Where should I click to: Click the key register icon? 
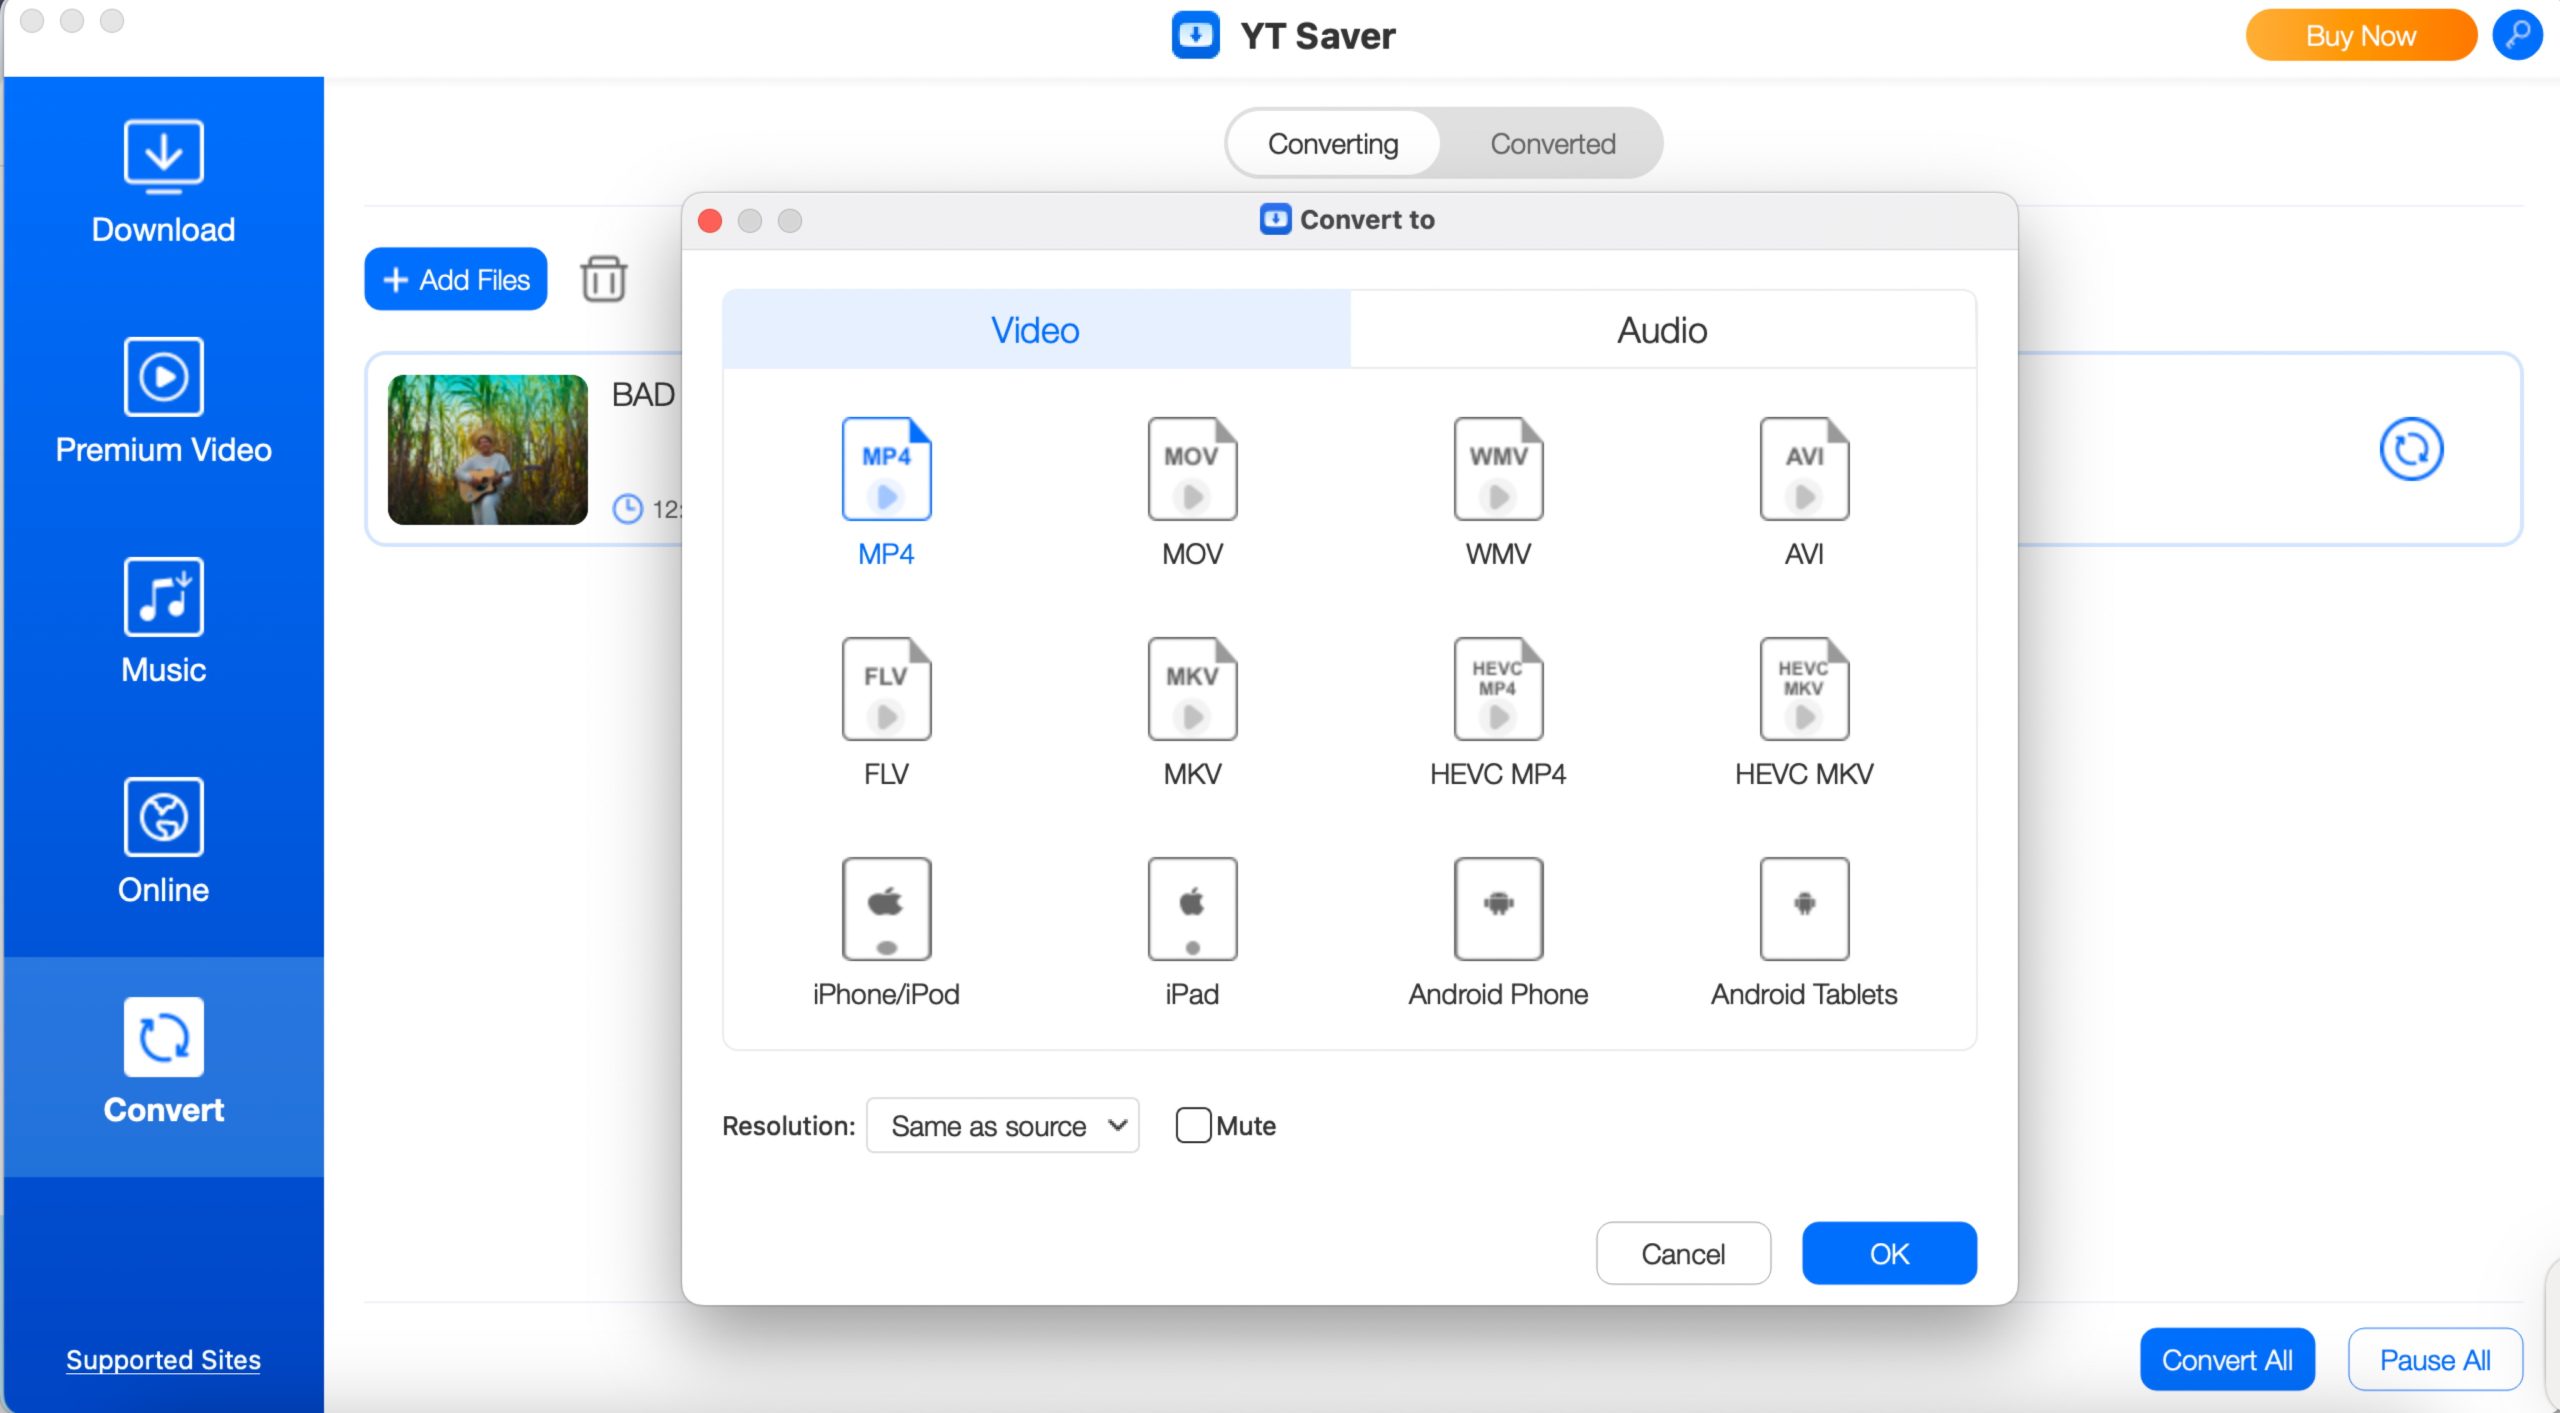click(2517, 35)
